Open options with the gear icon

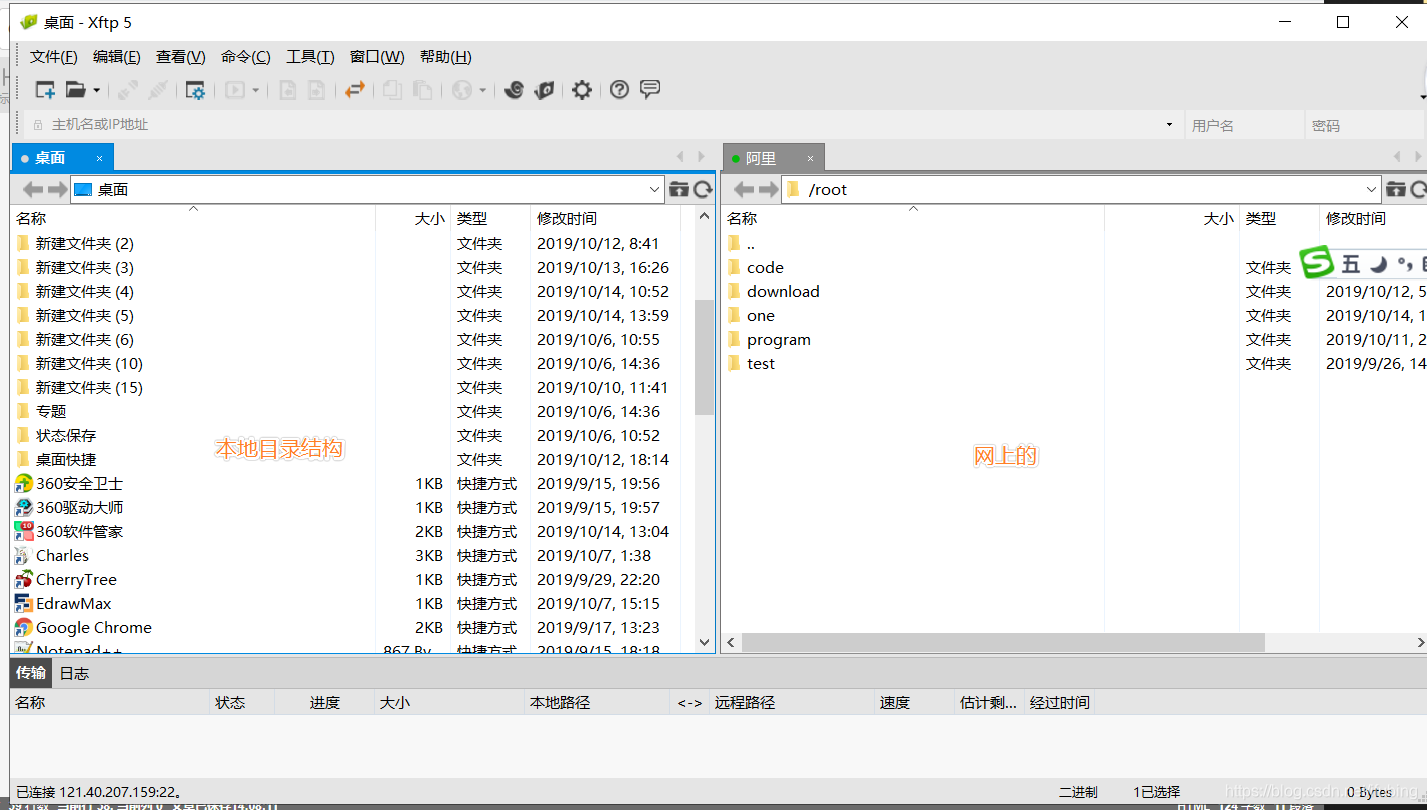[582, 90]
